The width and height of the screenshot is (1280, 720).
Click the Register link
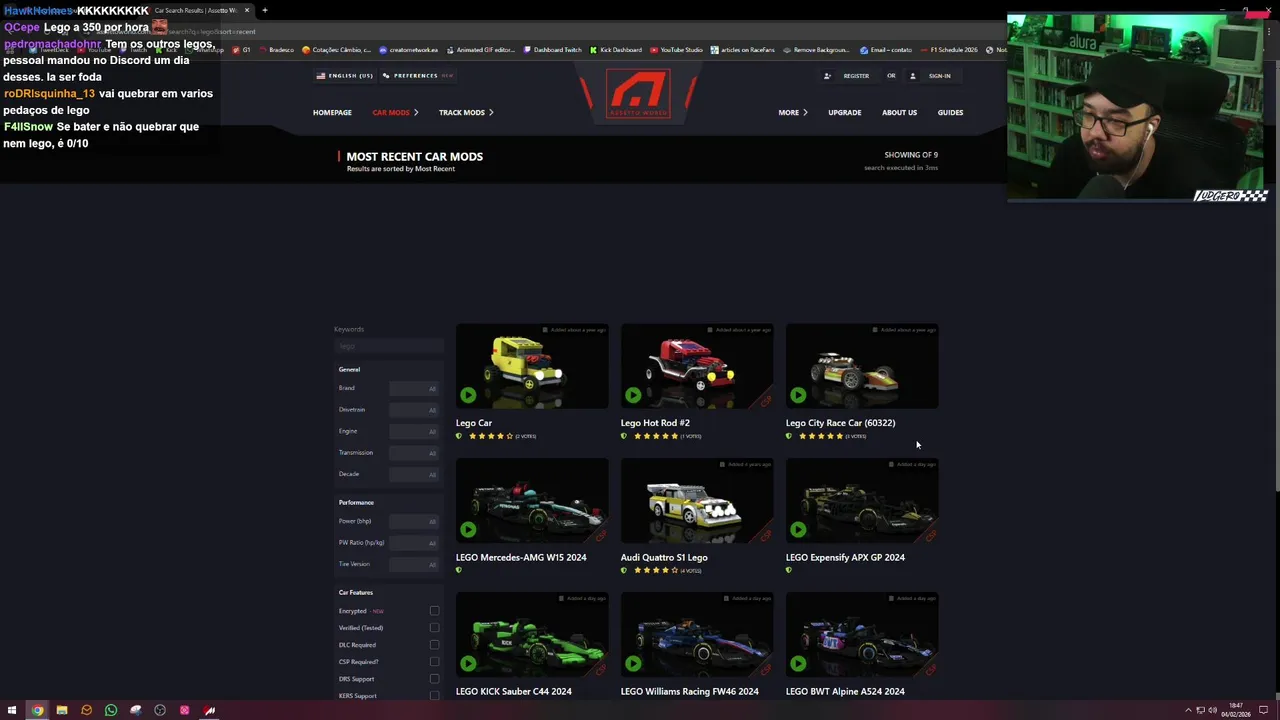856,76
